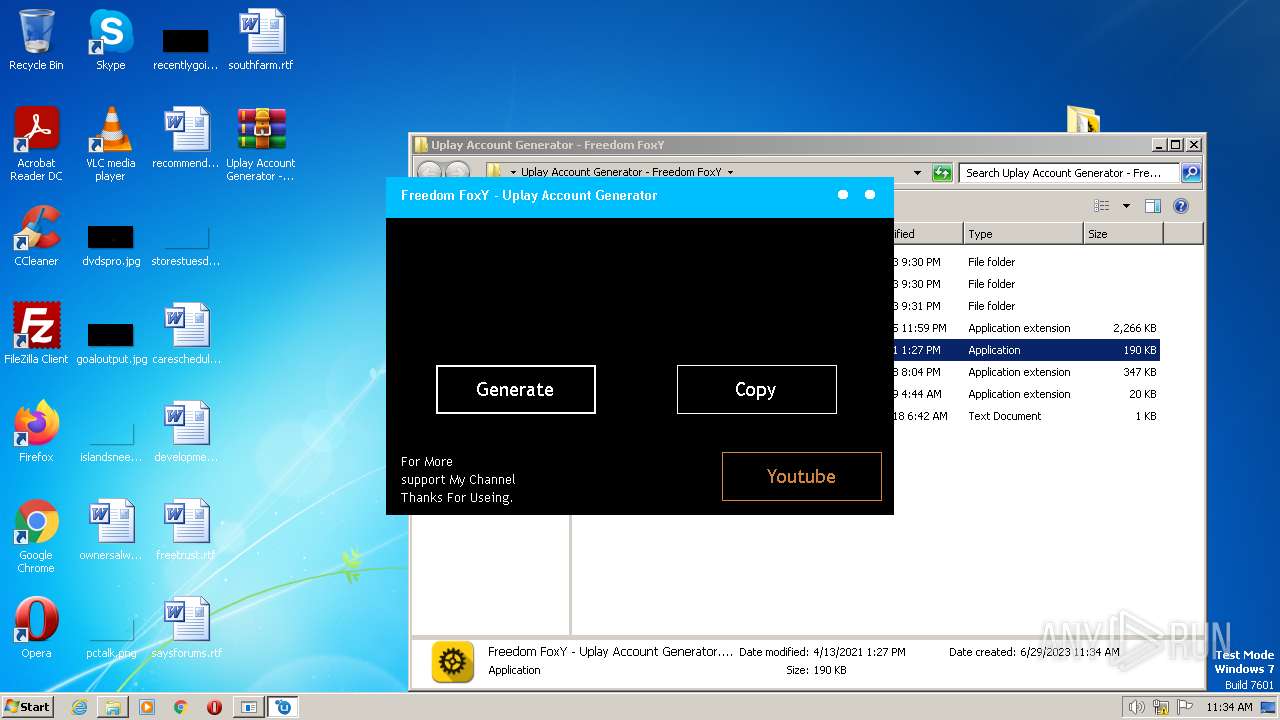Click the search magnifier in Explorer
Viewport: 1280px width, 720px height.
pos(1191,172)
